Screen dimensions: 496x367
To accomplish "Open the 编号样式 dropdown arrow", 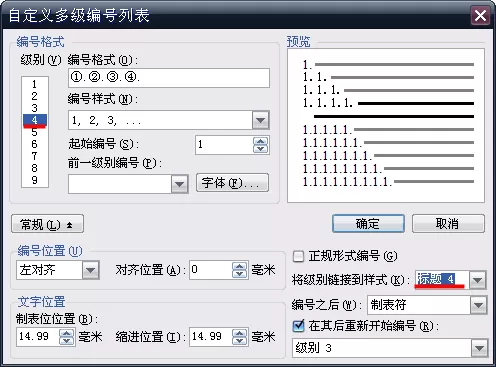I will (x=260, y=120).
